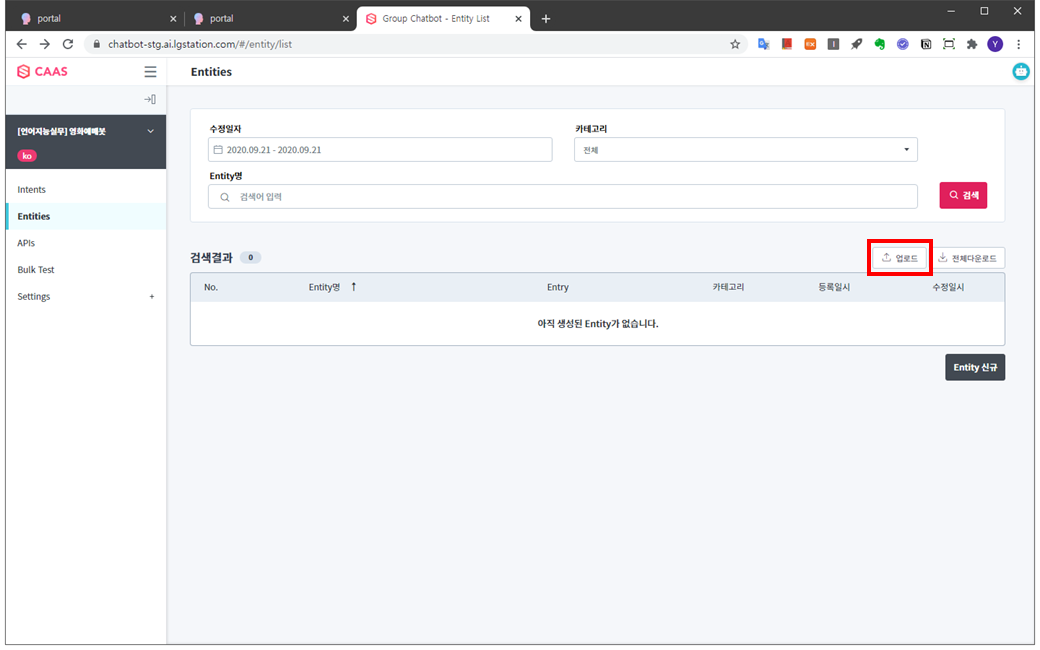Click the CAAS logo
Image resolution: width=1040 pixels, height=650 pixels.
tap(43, 72)
